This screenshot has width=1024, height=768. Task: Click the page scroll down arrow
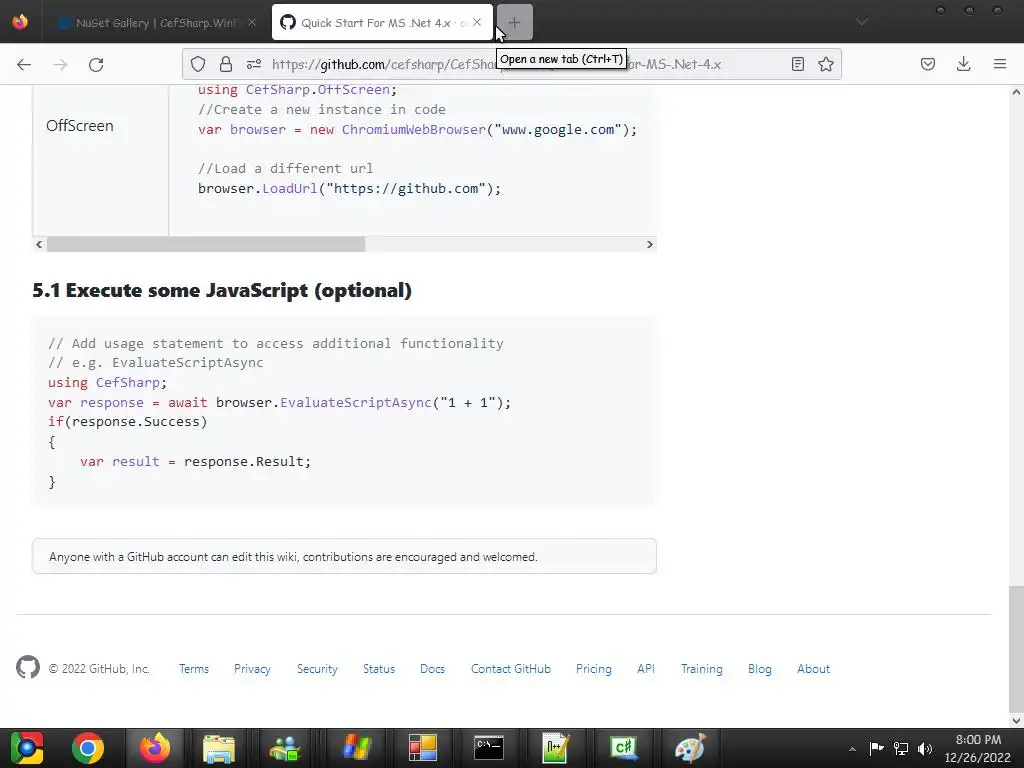(1016, 721)
